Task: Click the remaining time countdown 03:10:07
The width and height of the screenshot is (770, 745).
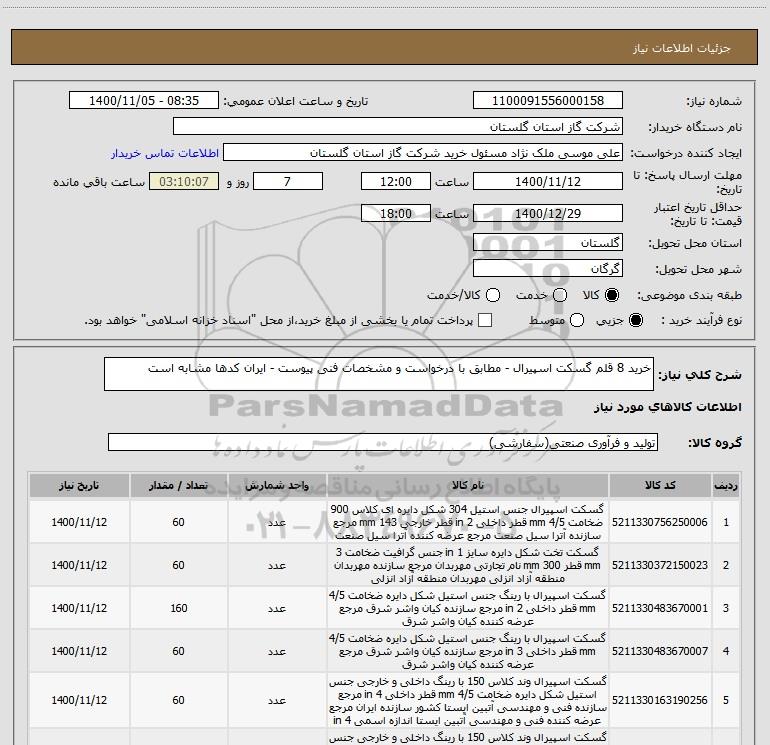Action: click(x=184, y=182)
